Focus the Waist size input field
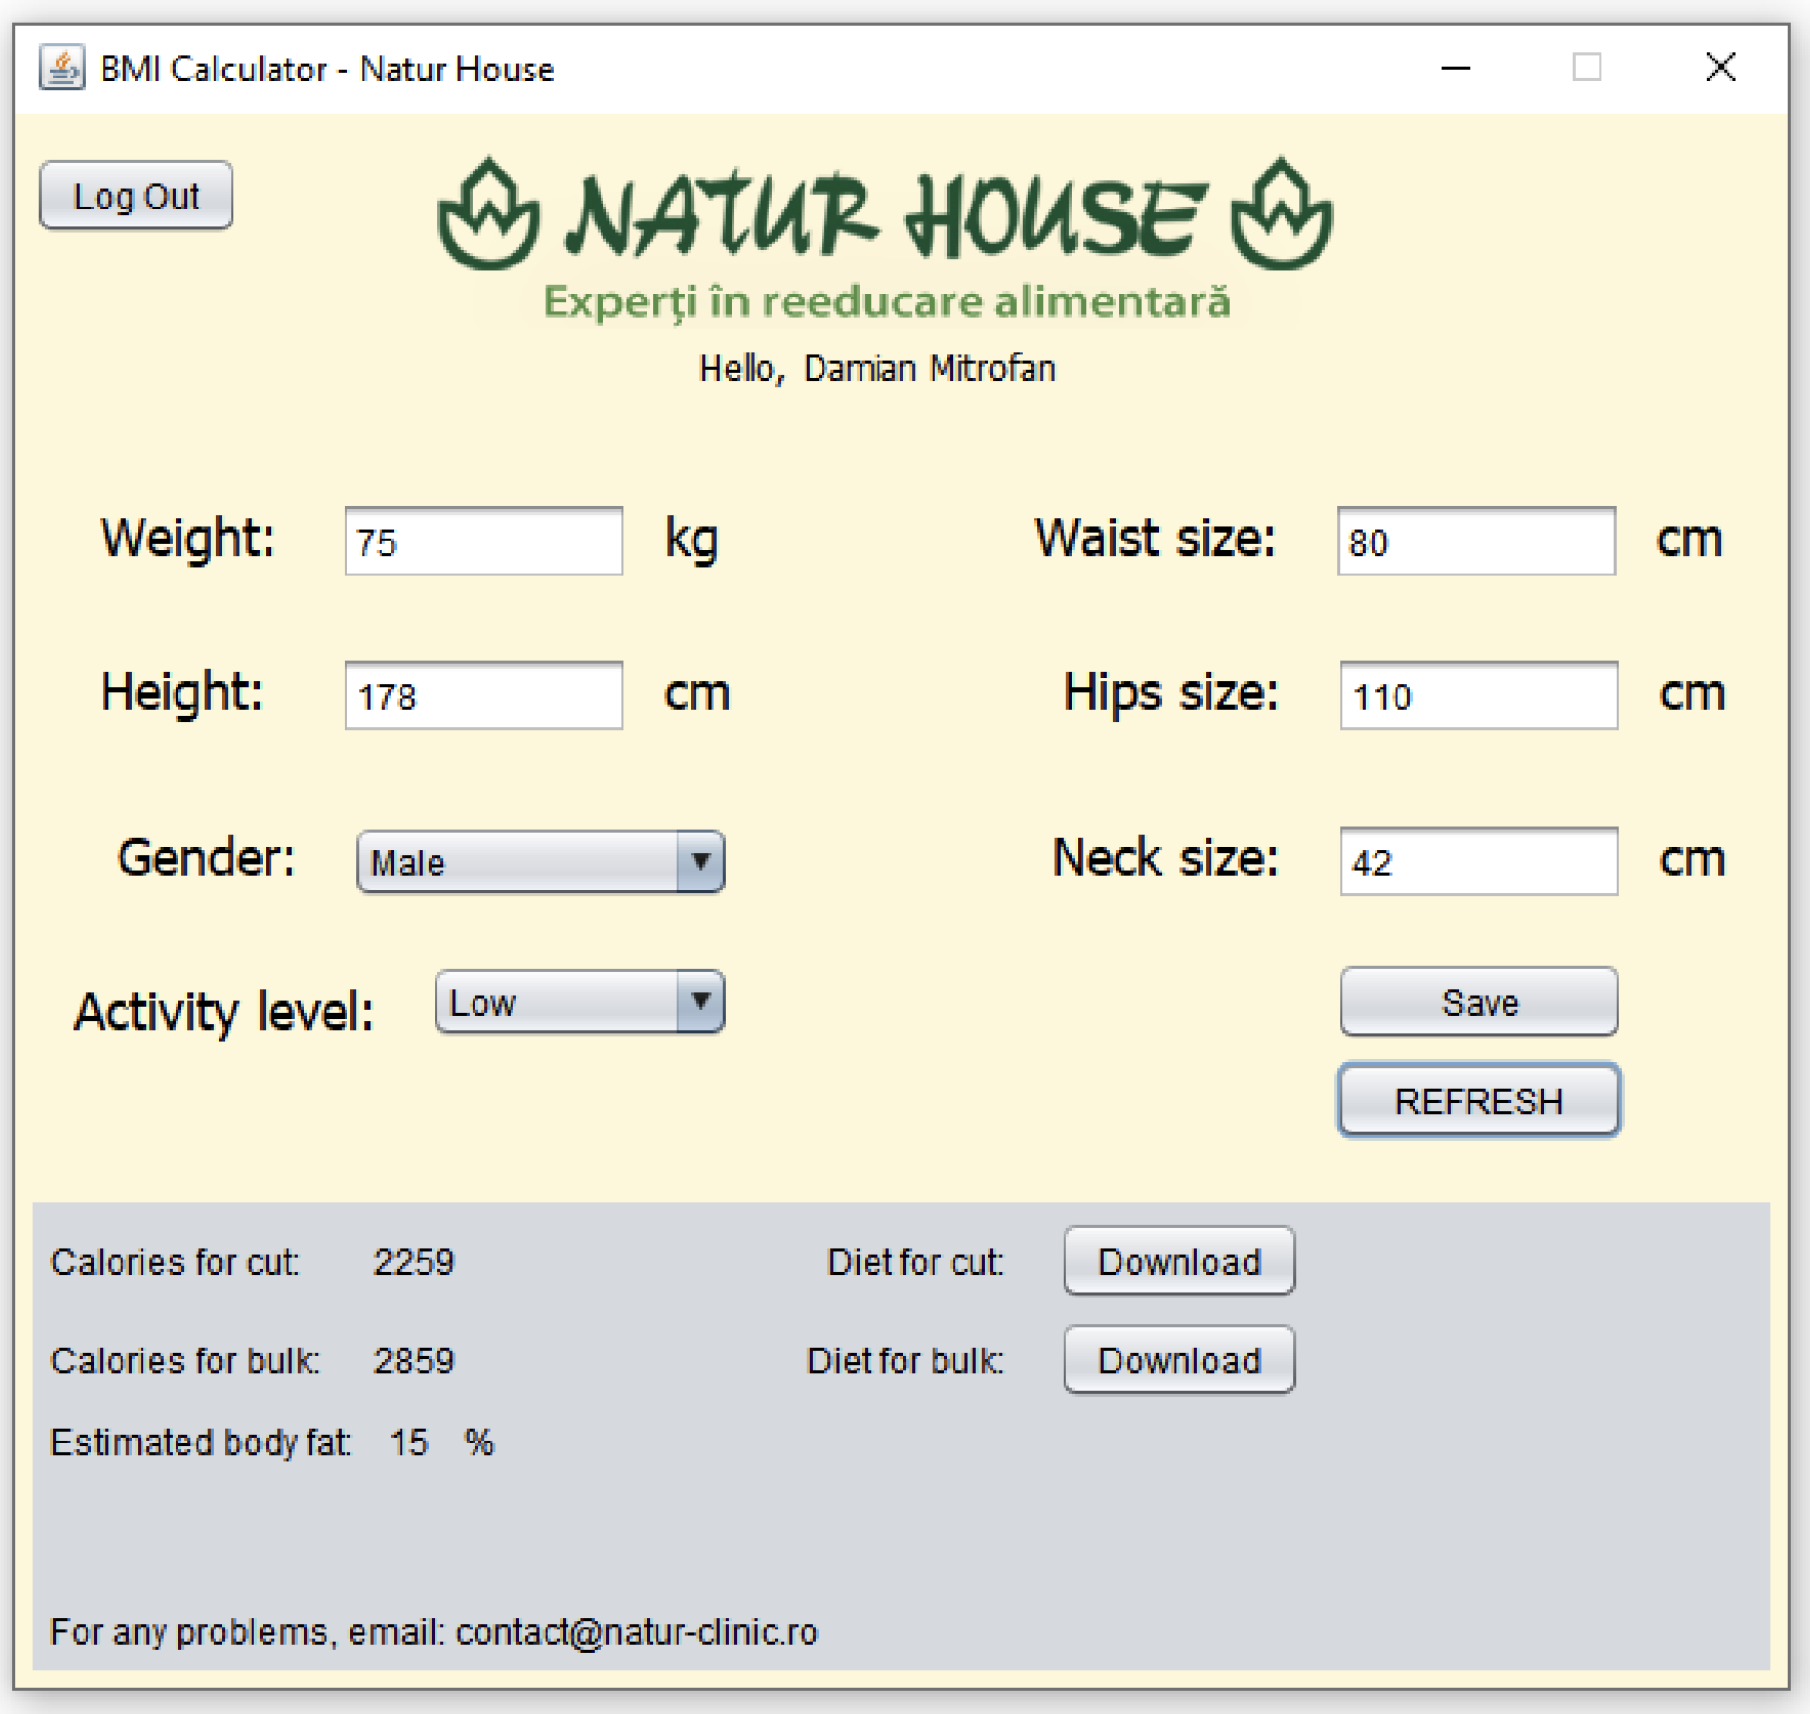The height and width of the screenshot is (1714, 1810). (1476, 541)
